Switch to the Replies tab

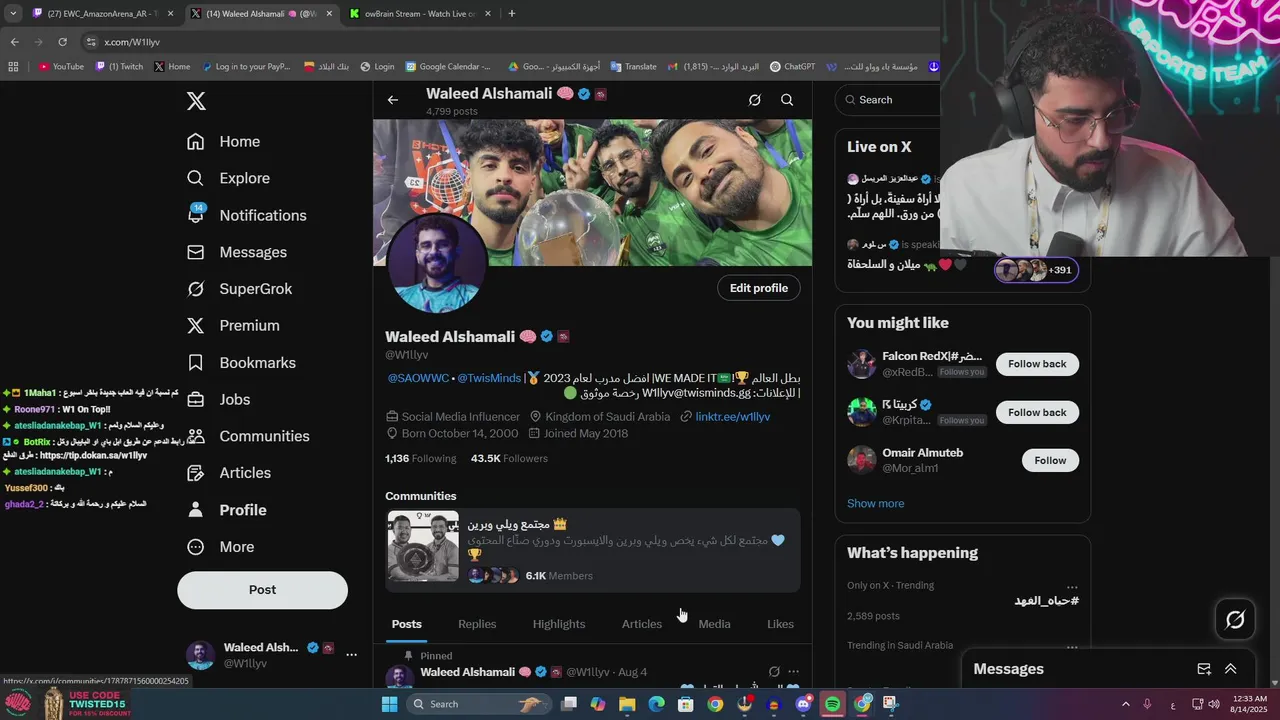point(477,624)
